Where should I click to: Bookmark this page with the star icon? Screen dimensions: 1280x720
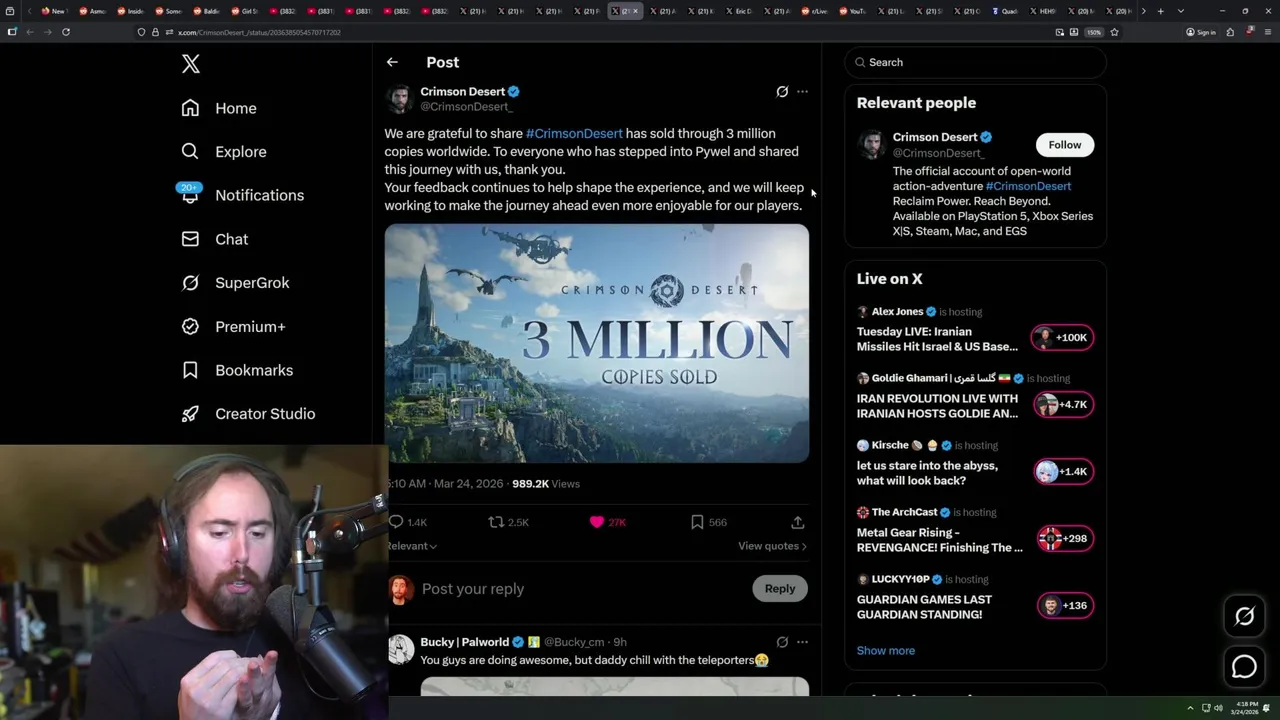[1114, 32]
